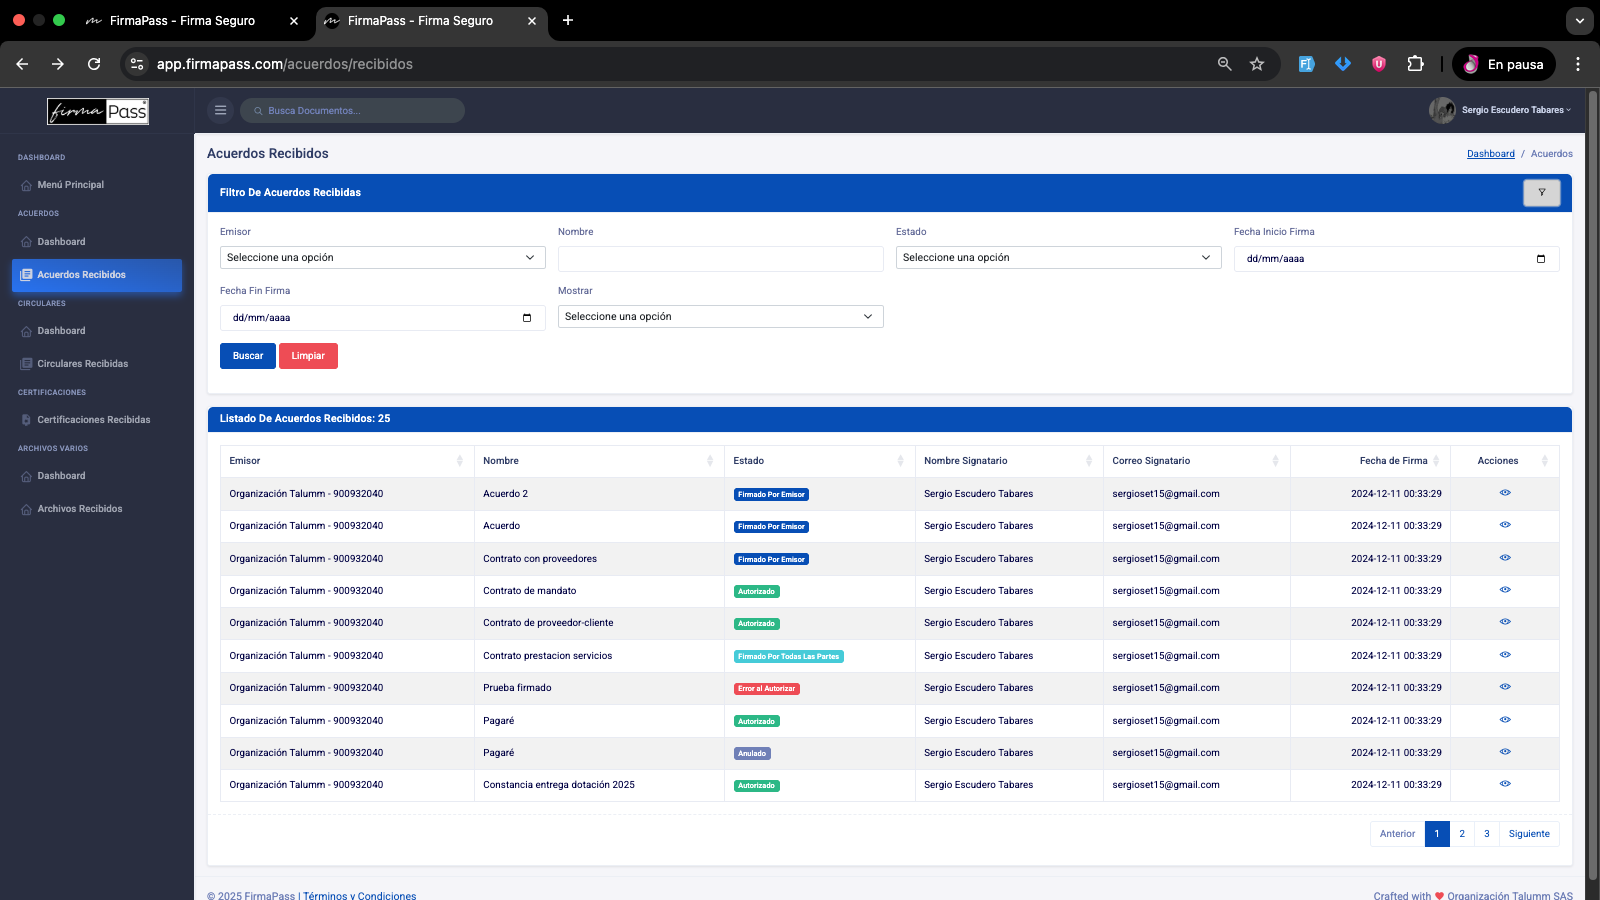Open Certificaciones Recibidas in the sidebar
The image size is (1600, 900).
coord(93,420)
